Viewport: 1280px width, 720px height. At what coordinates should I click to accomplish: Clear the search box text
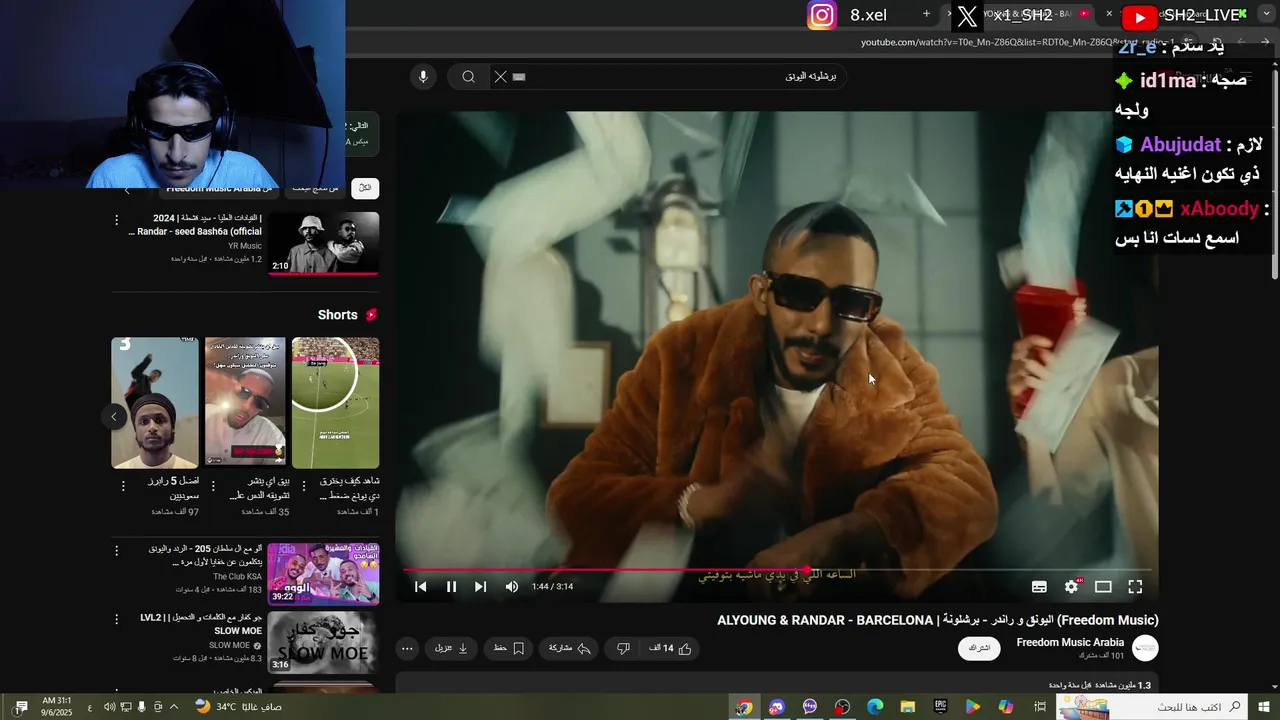(501, 77)
